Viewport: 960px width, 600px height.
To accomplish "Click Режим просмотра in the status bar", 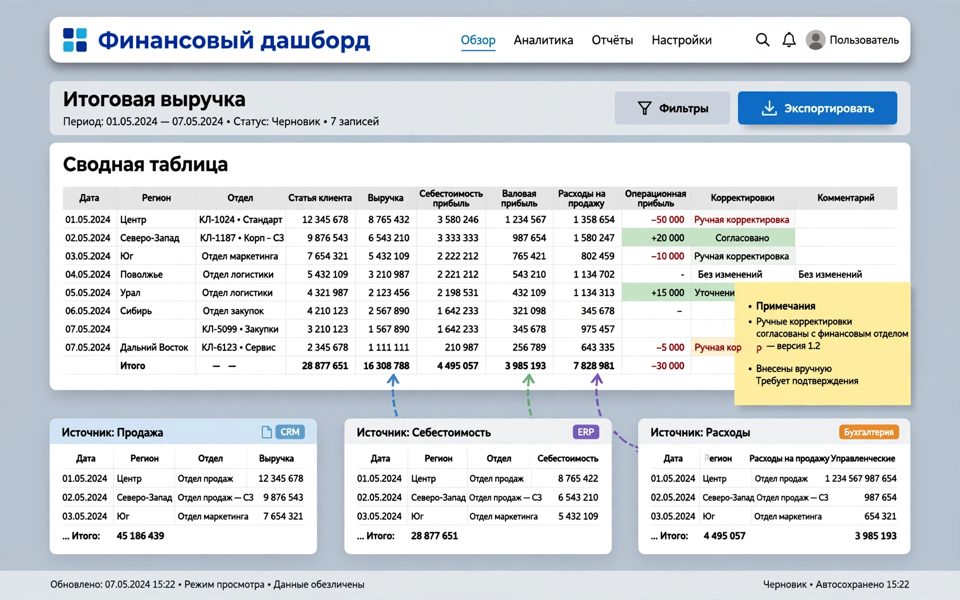I will coord(224,585).
